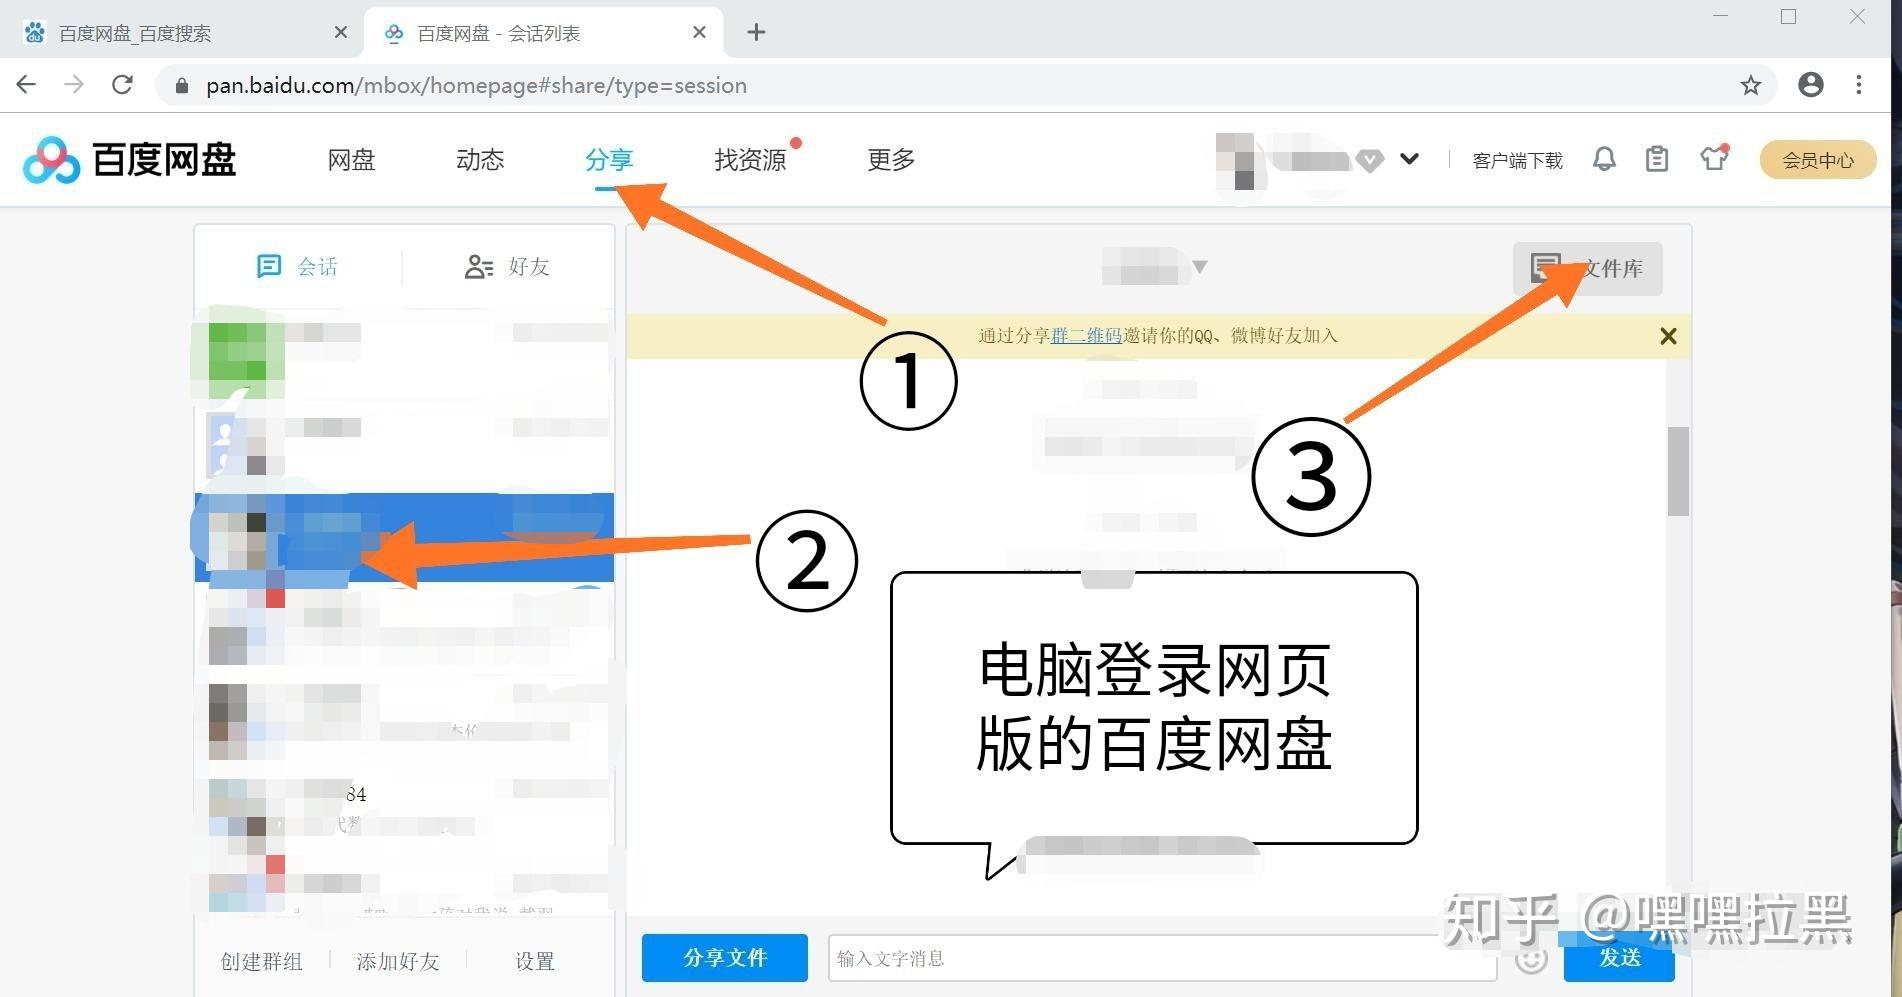
Task: Open the clipboard task list icon
Action: (x=1657, y=159)
